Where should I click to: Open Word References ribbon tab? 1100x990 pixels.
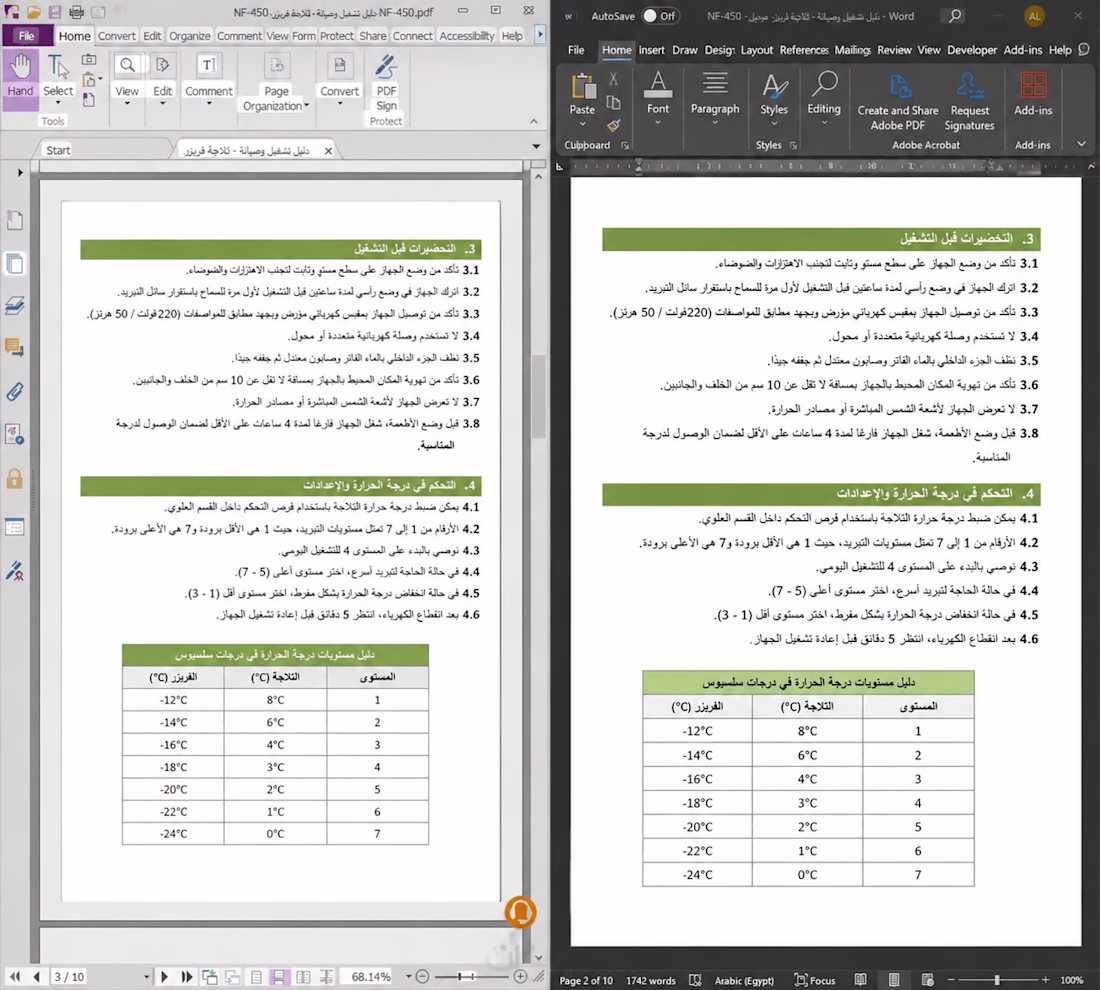tap(803, 50)
